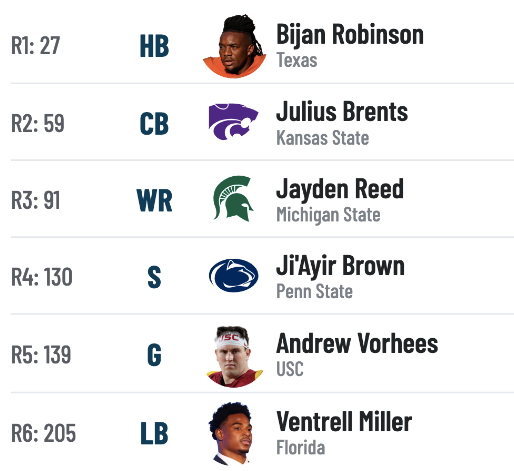This screenshot has width=514, height=471.
Task: Click the Penn State Nittany Lions logo
Action: tap(233, 276)
